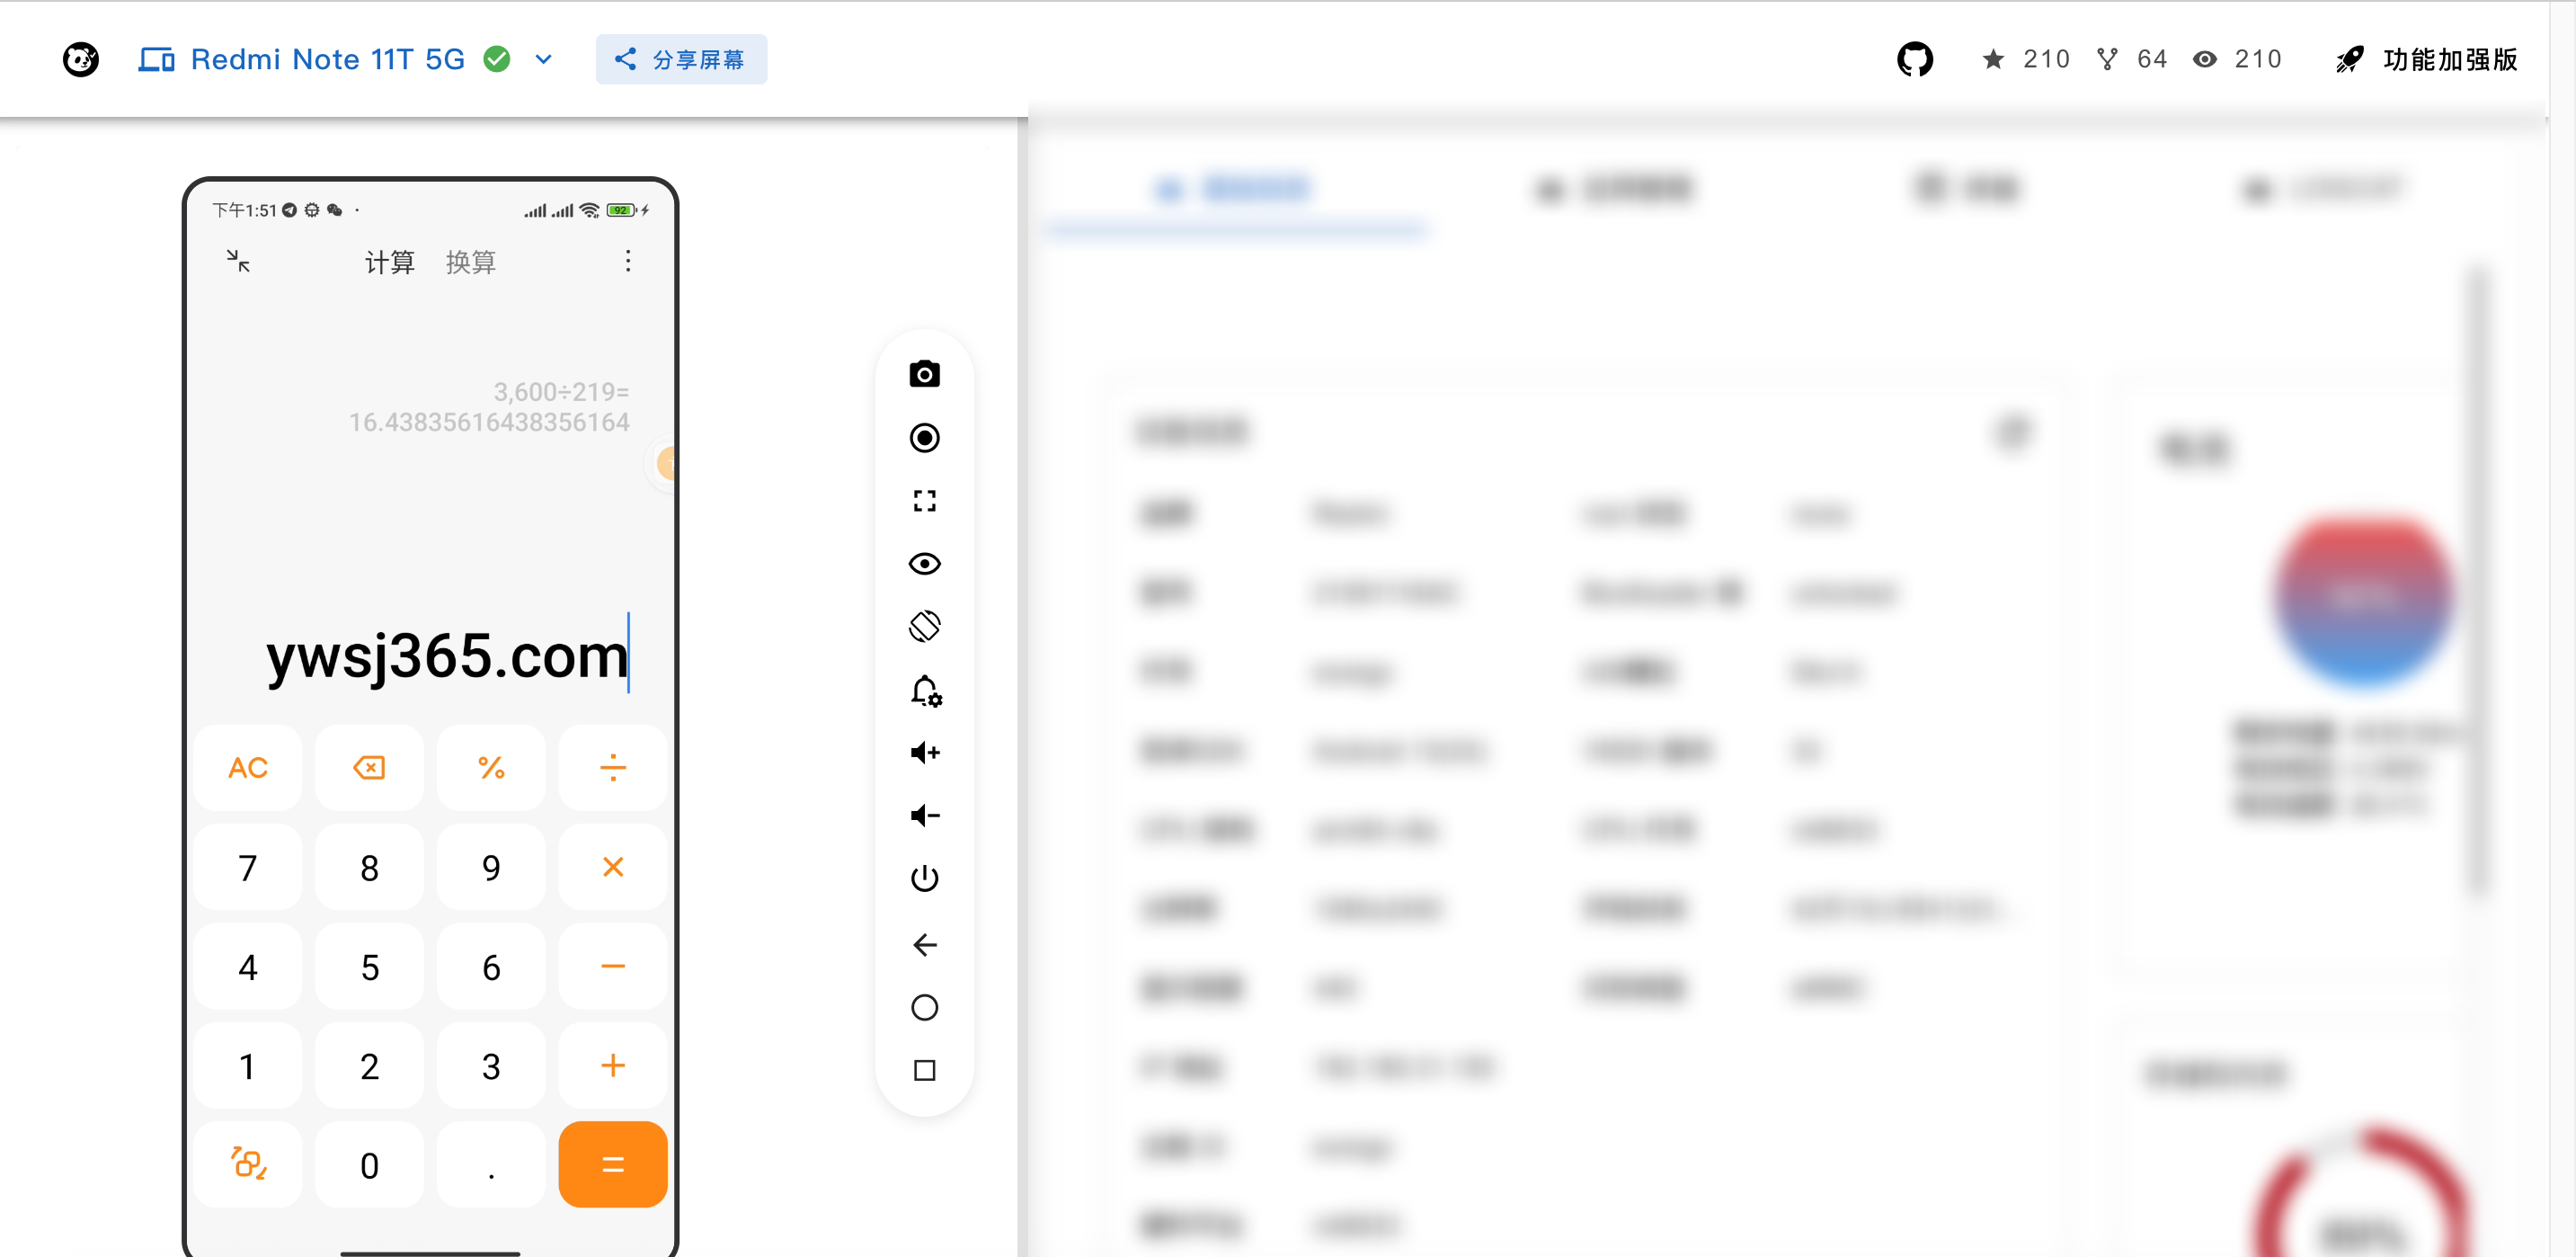2576x1257 pixels.
Task: Click the plus key
Action: (x=613, y=1065)
